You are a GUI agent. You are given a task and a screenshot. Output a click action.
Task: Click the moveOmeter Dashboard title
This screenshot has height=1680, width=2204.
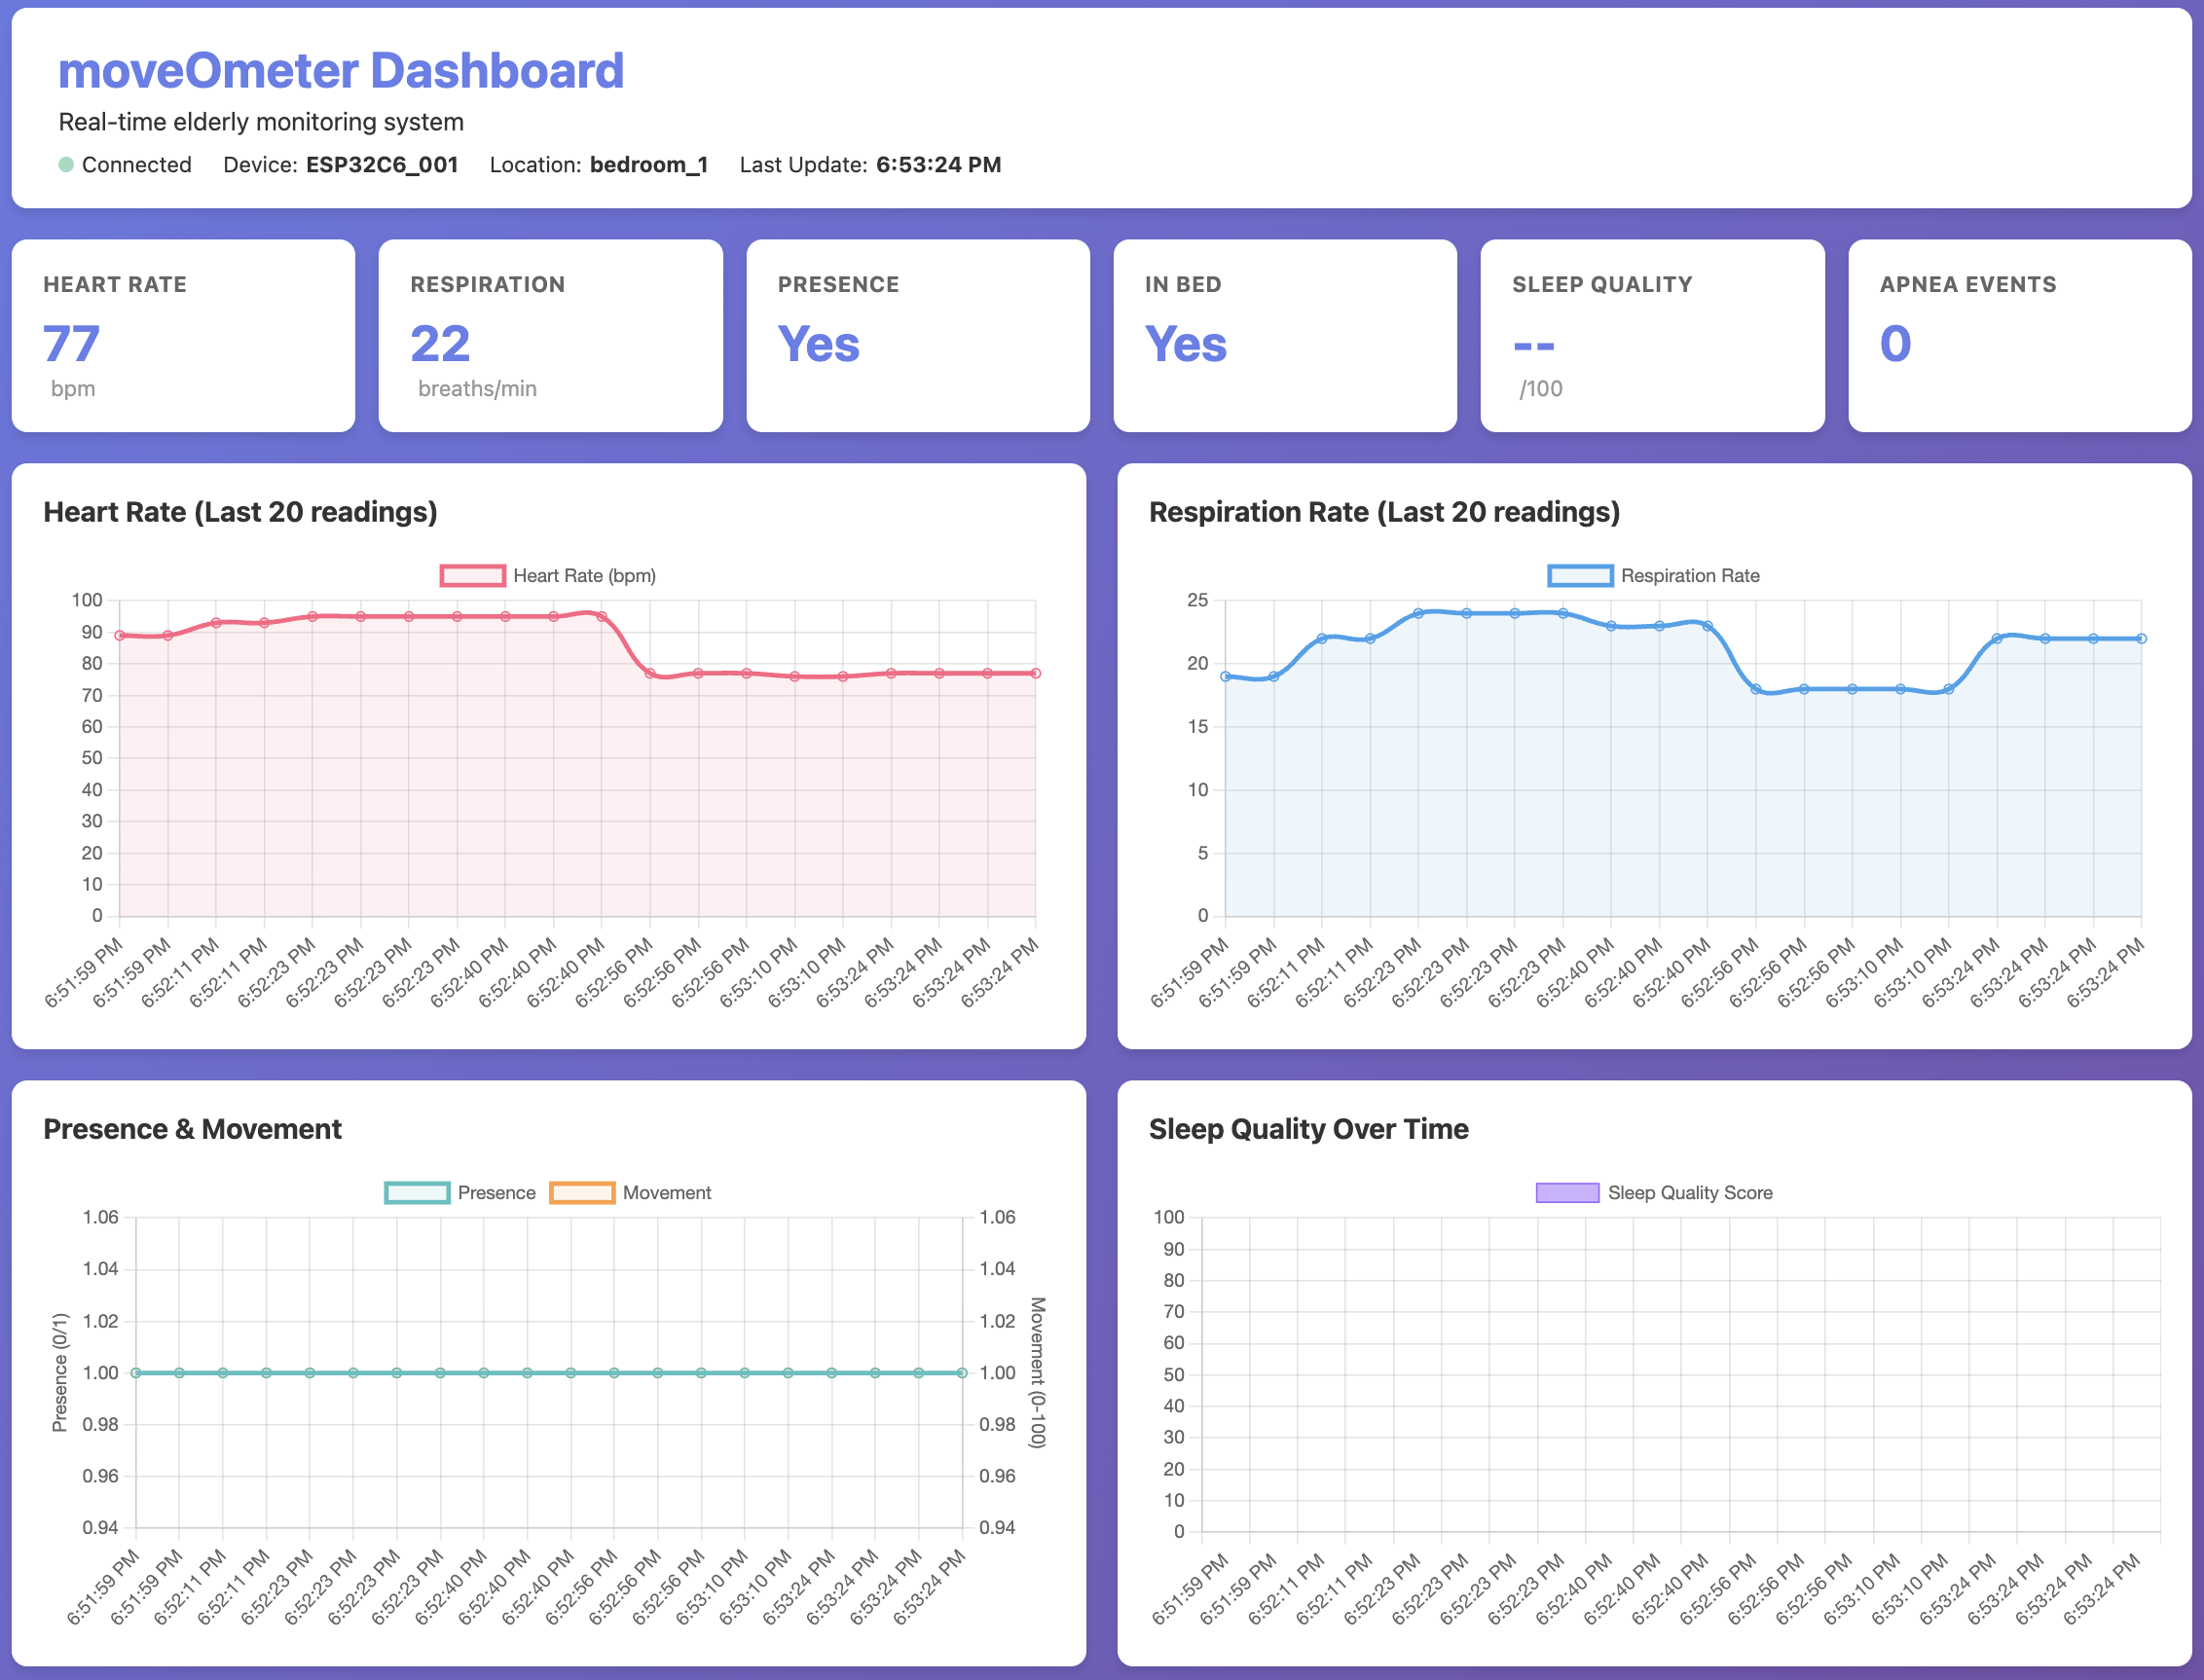tap(341, 71)
